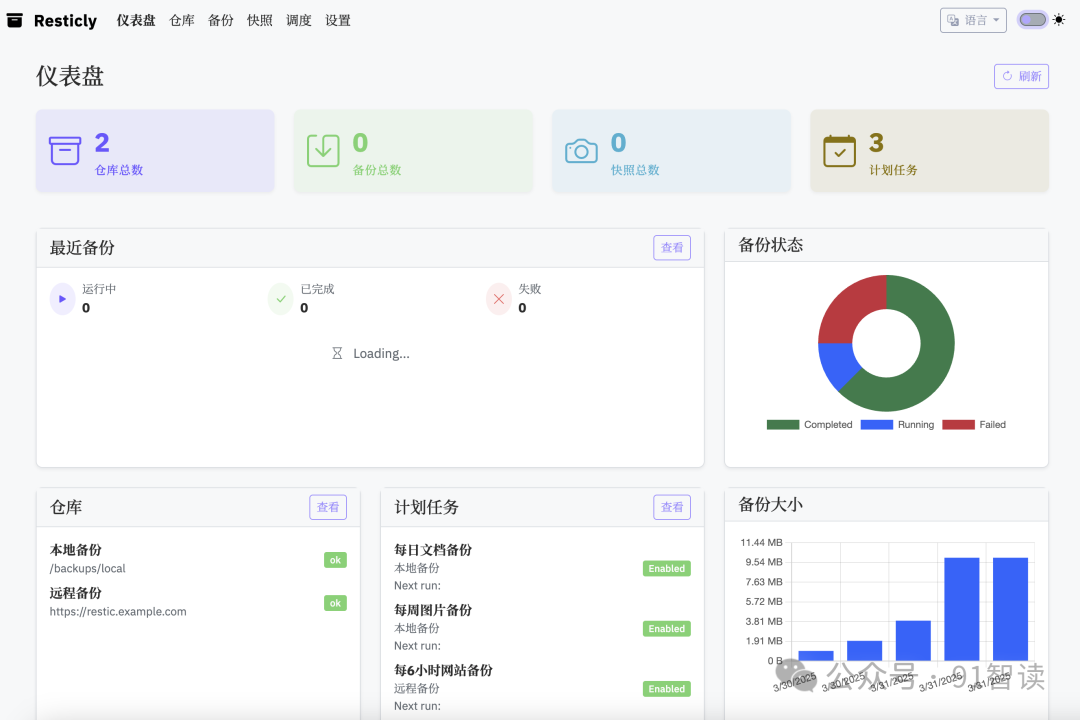Click the sun icon for light mode

[1059, 19]
